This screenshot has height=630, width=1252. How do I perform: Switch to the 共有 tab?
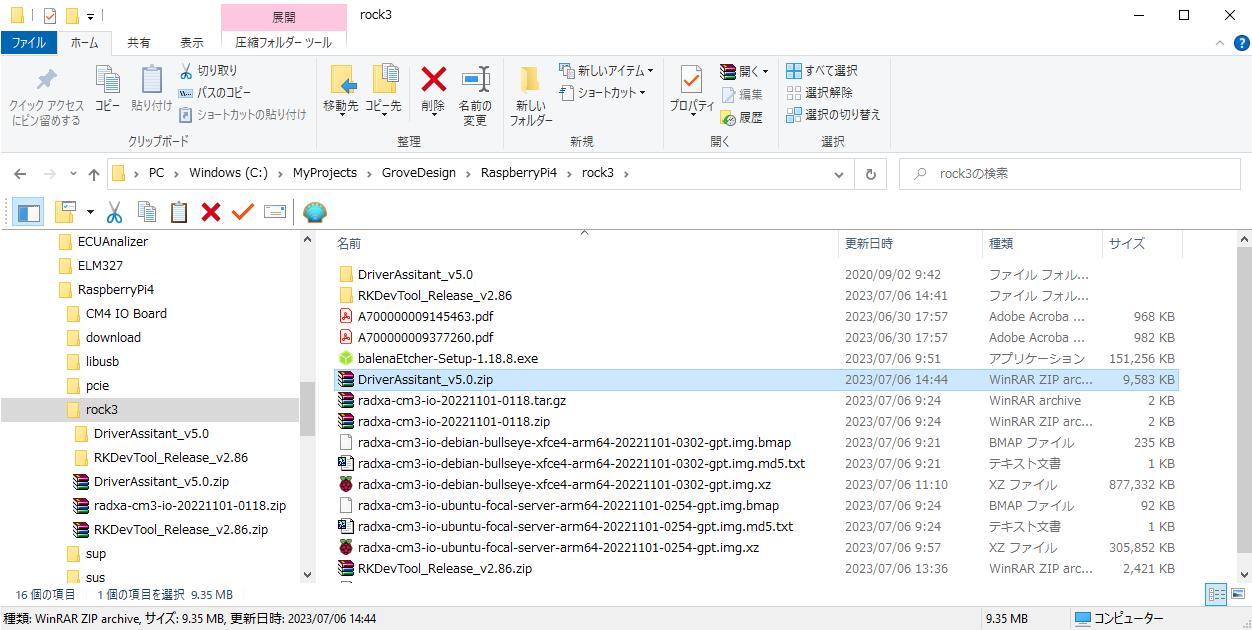pos(139,43)
